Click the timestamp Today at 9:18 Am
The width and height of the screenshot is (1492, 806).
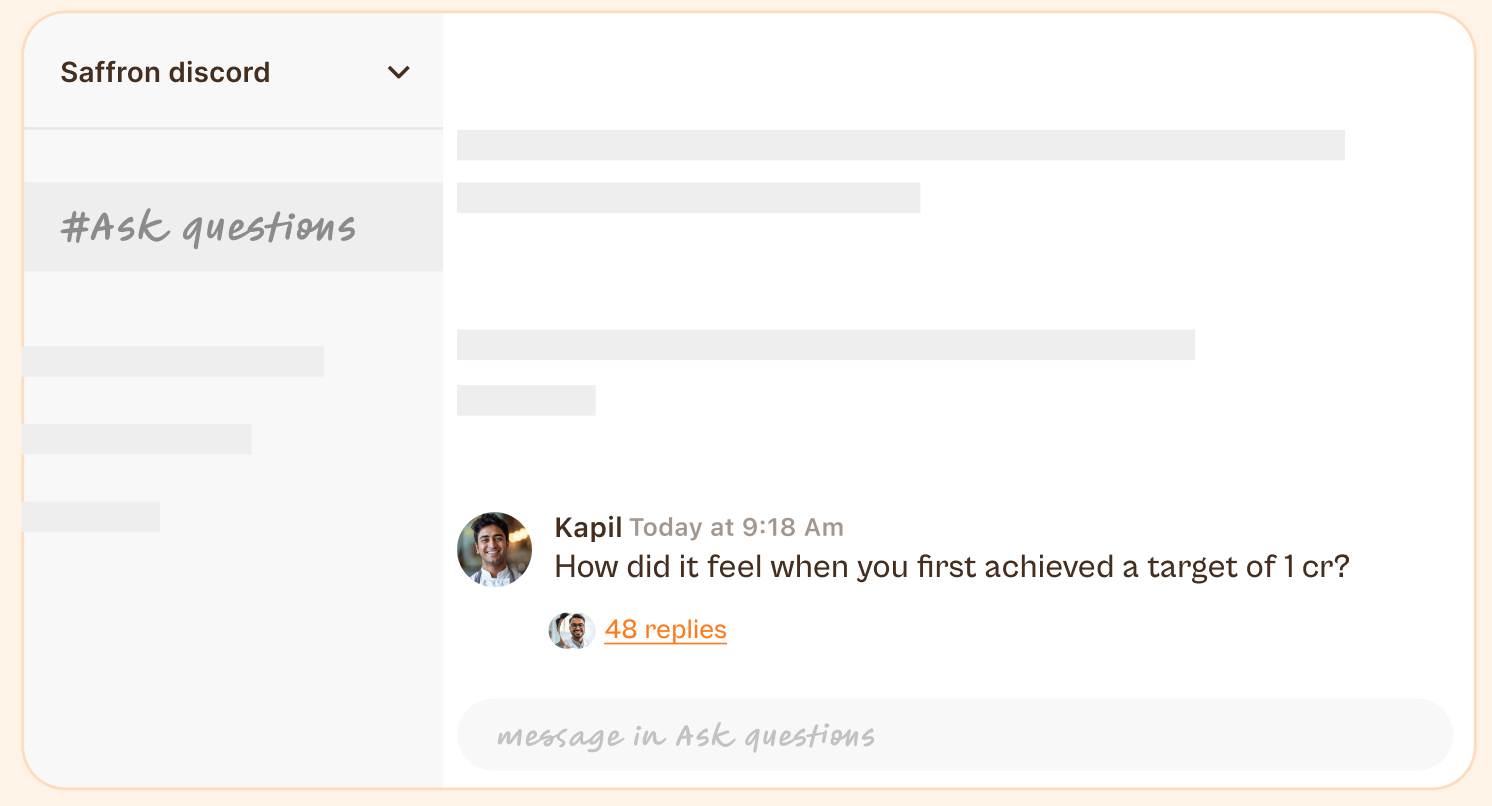736,527
